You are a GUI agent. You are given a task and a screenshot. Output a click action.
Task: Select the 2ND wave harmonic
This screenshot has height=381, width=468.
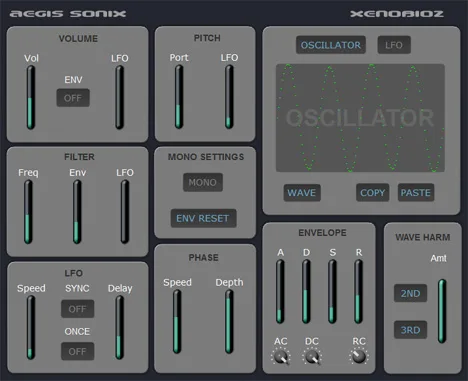410,293
